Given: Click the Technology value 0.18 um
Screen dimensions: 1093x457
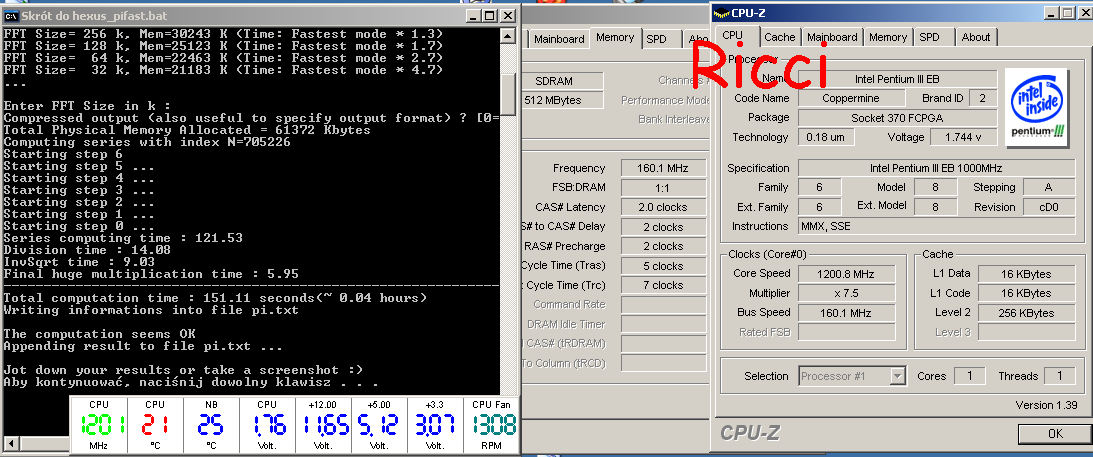Looking at the screenshot, I should click(x=825, y=137).
